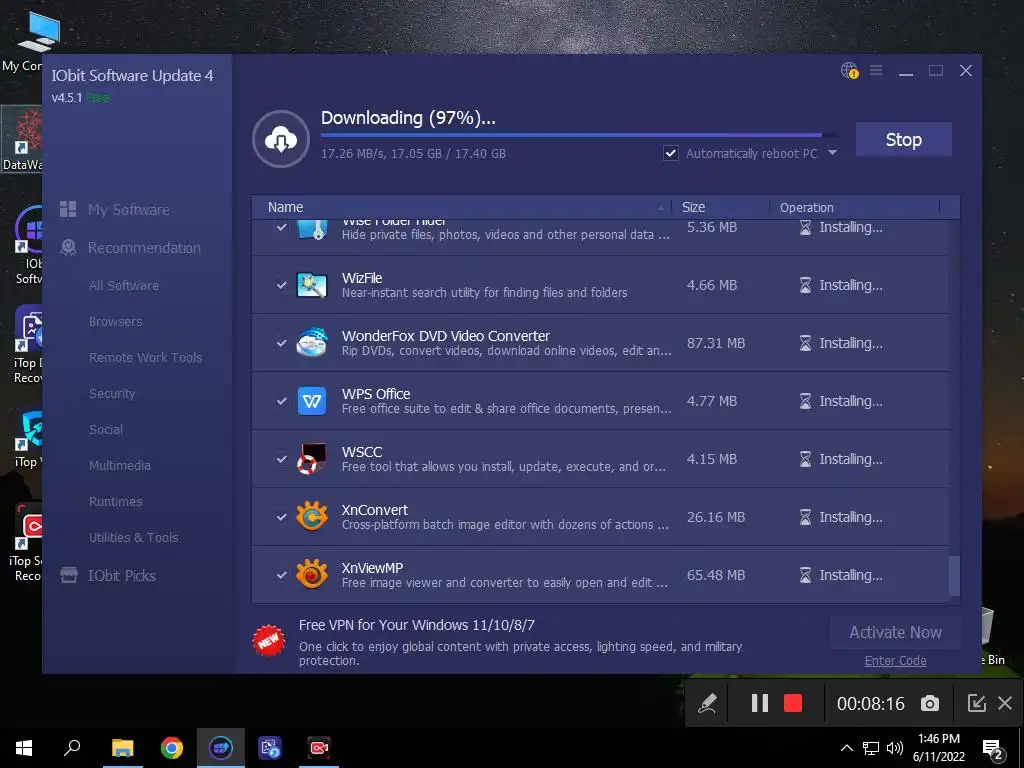This screenshot has height=768, width=1024.
Task: Click the screen recorder taskbar icon
Action: pyautogui.click(x=319, y=748)
